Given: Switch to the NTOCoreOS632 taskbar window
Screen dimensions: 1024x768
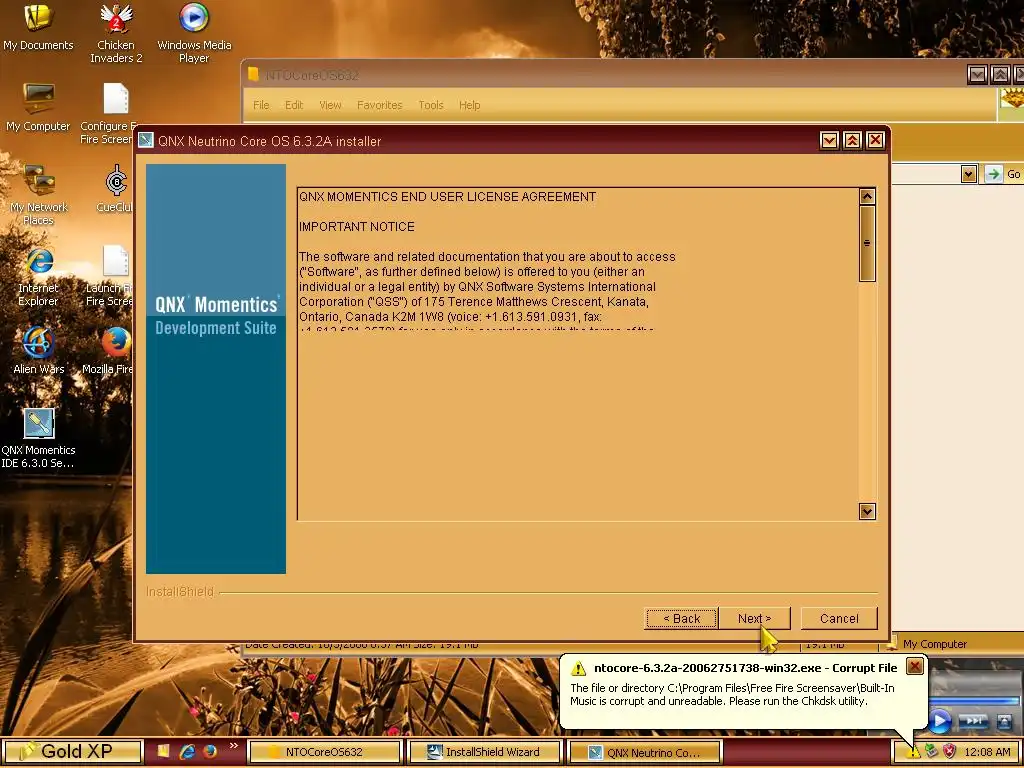Looking at the screenshot, I should (325, 752).
